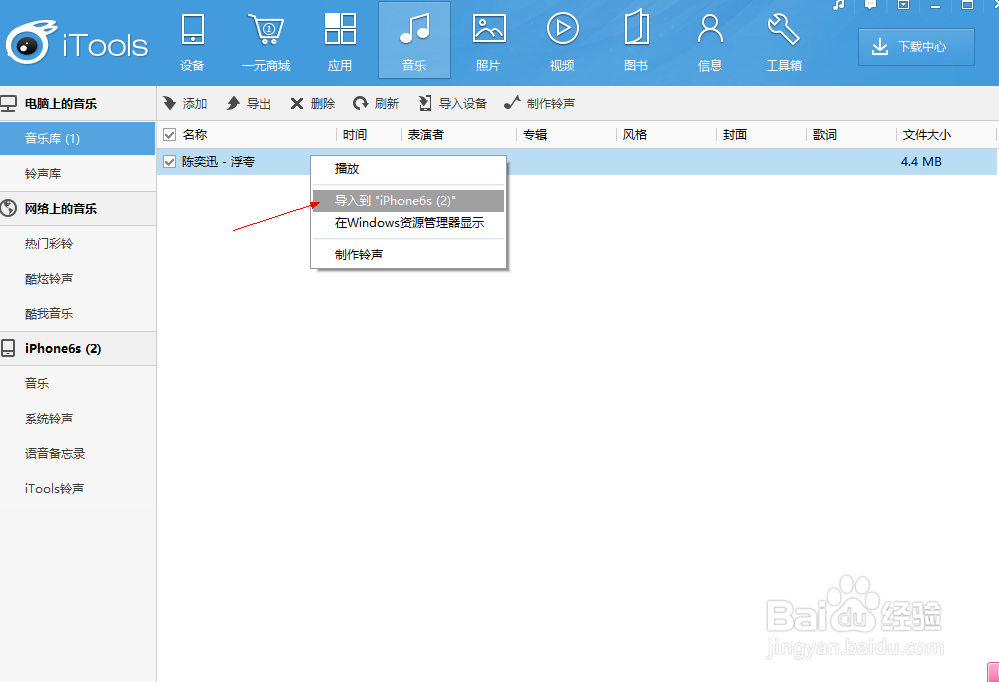Viewport: 999px width, 682px height.
Task: Click 删除 (Delete) in the toolbar
Action: 313,103
